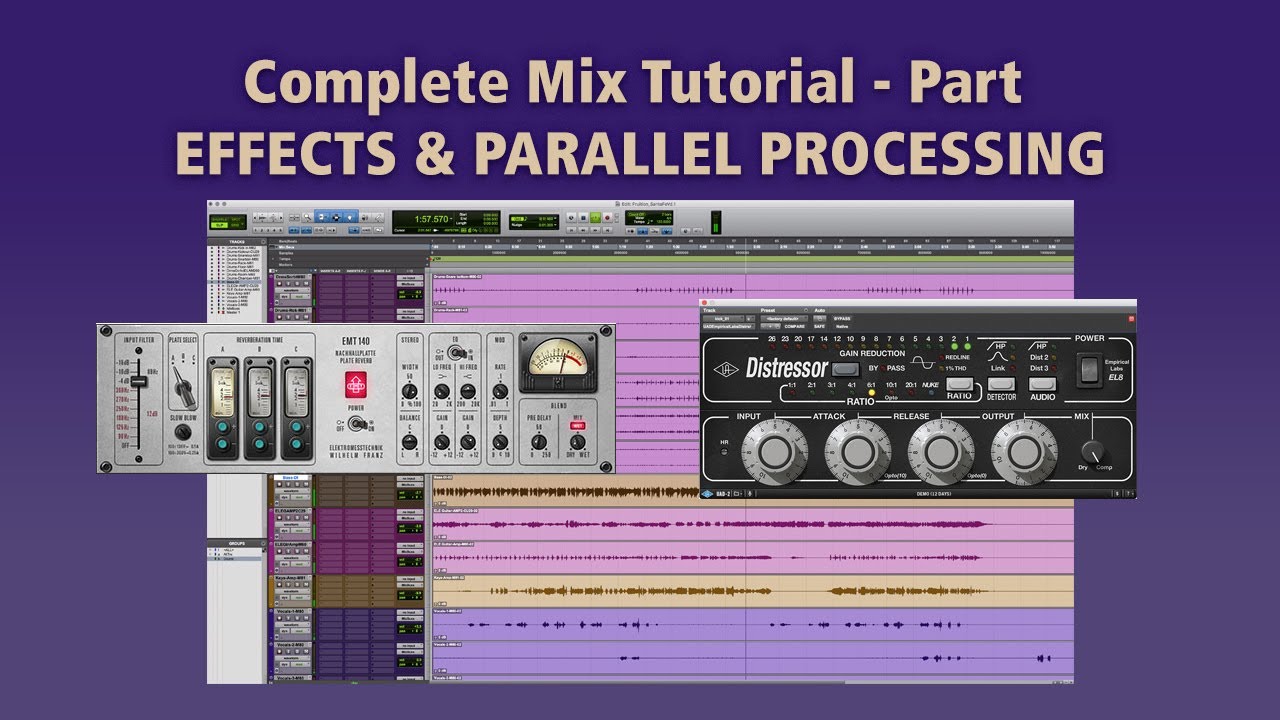This screenshot has width=1280, height=720.
Task: Click the Stop button in transport
Action: point(583,217)
